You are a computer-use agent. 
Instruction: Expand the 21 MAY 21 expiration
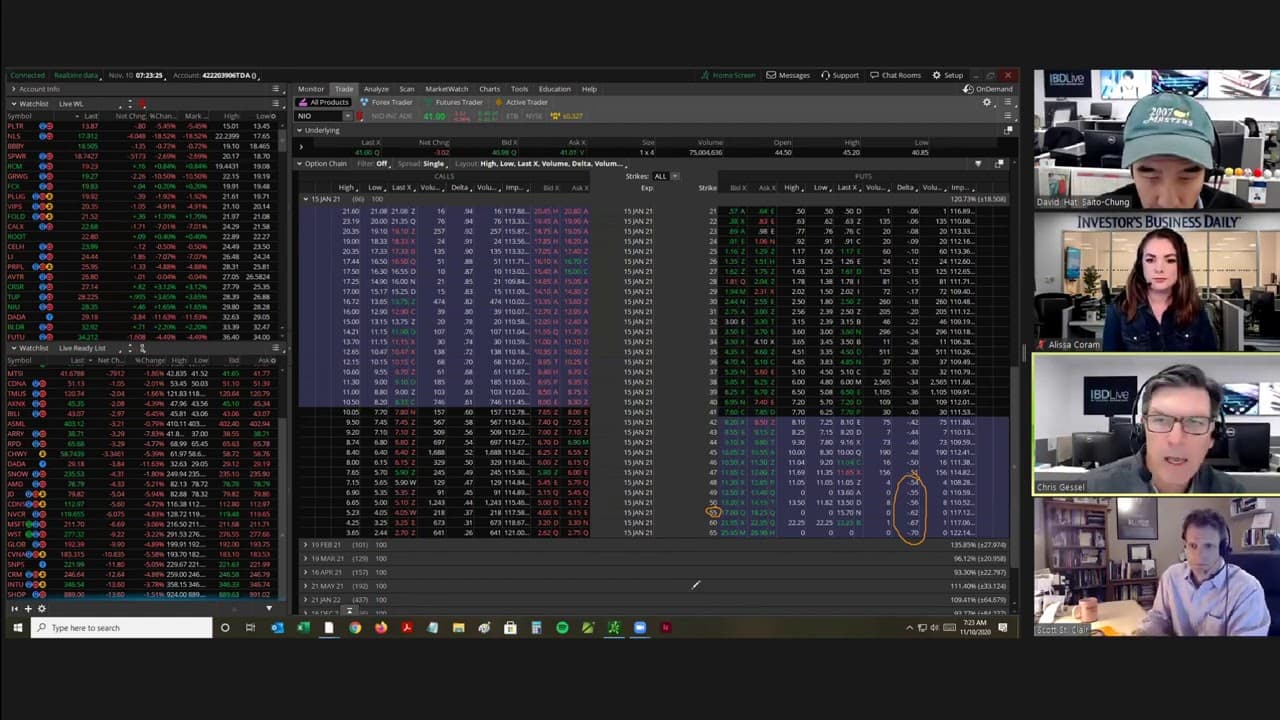click(306, 585)
